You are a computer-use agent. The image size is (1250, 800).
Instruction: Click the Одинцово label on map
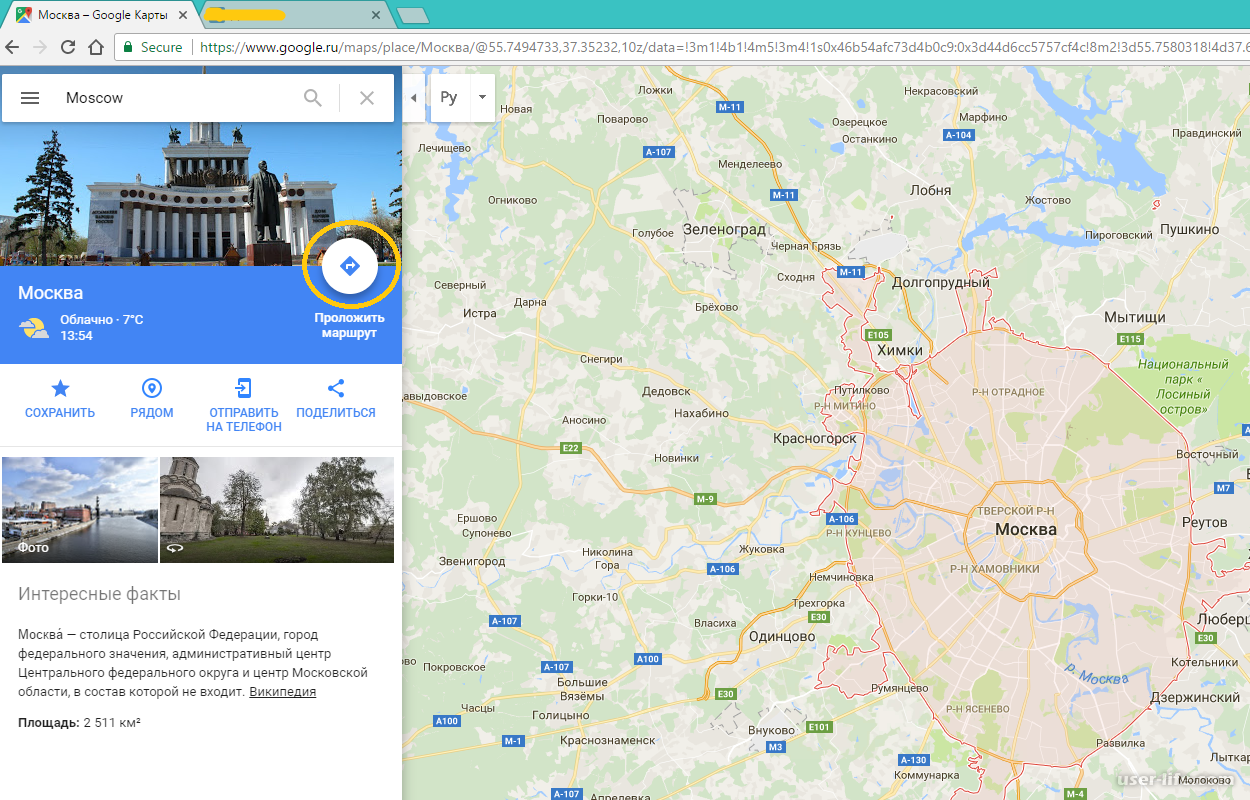pos(782,636)
